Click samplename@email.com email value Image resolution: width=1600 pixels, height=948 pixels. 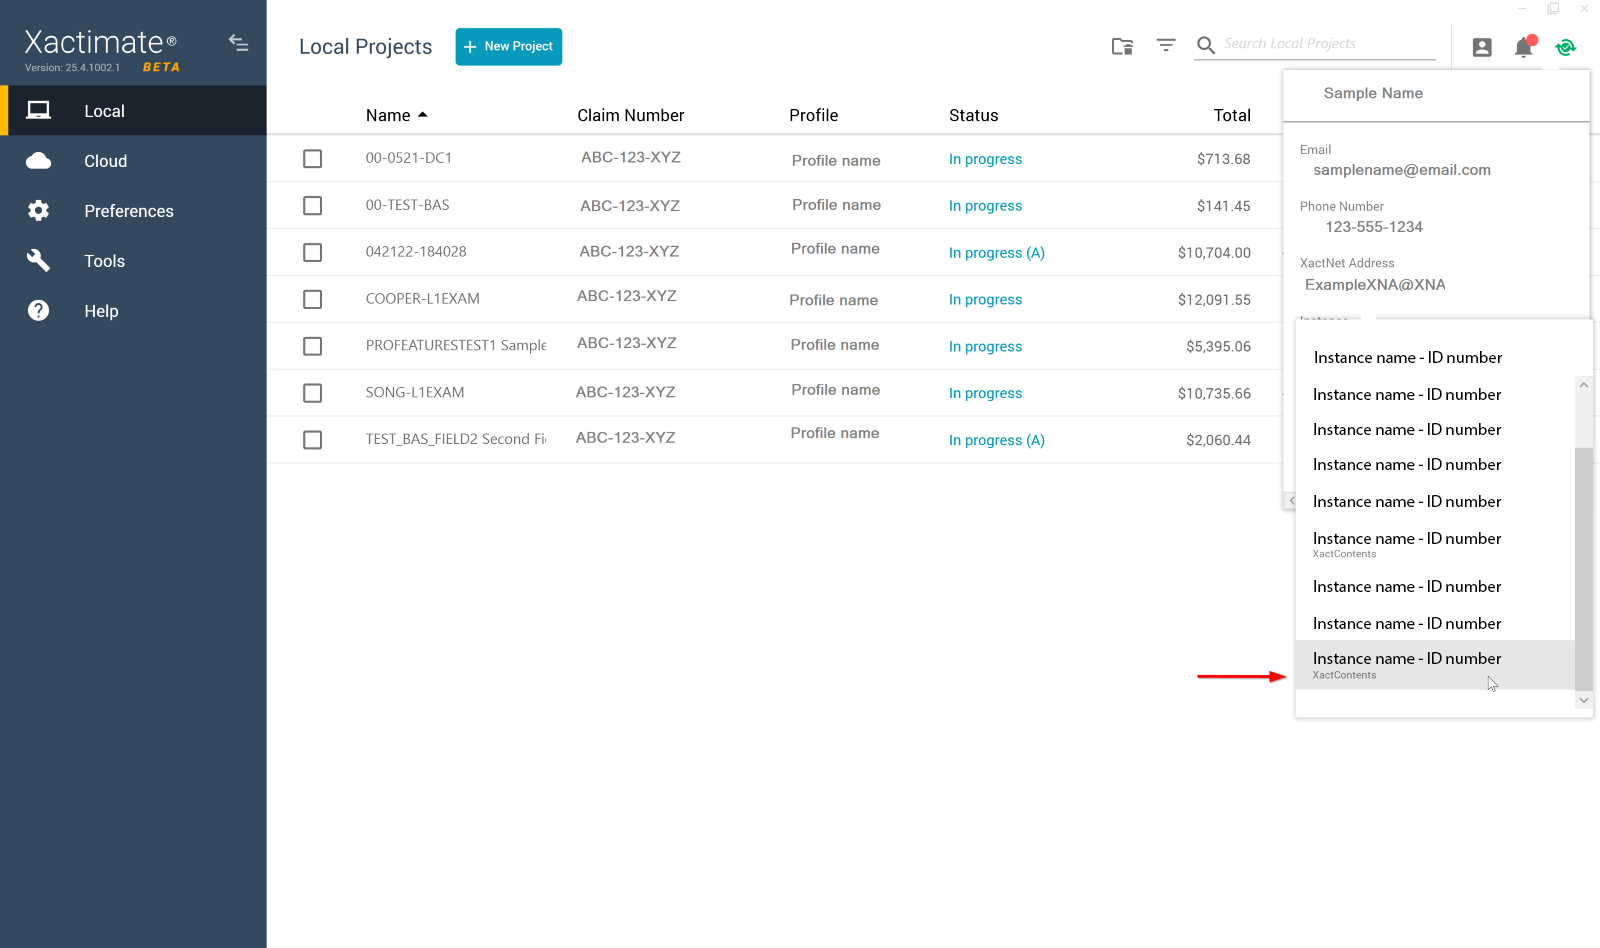point(1401,170)
